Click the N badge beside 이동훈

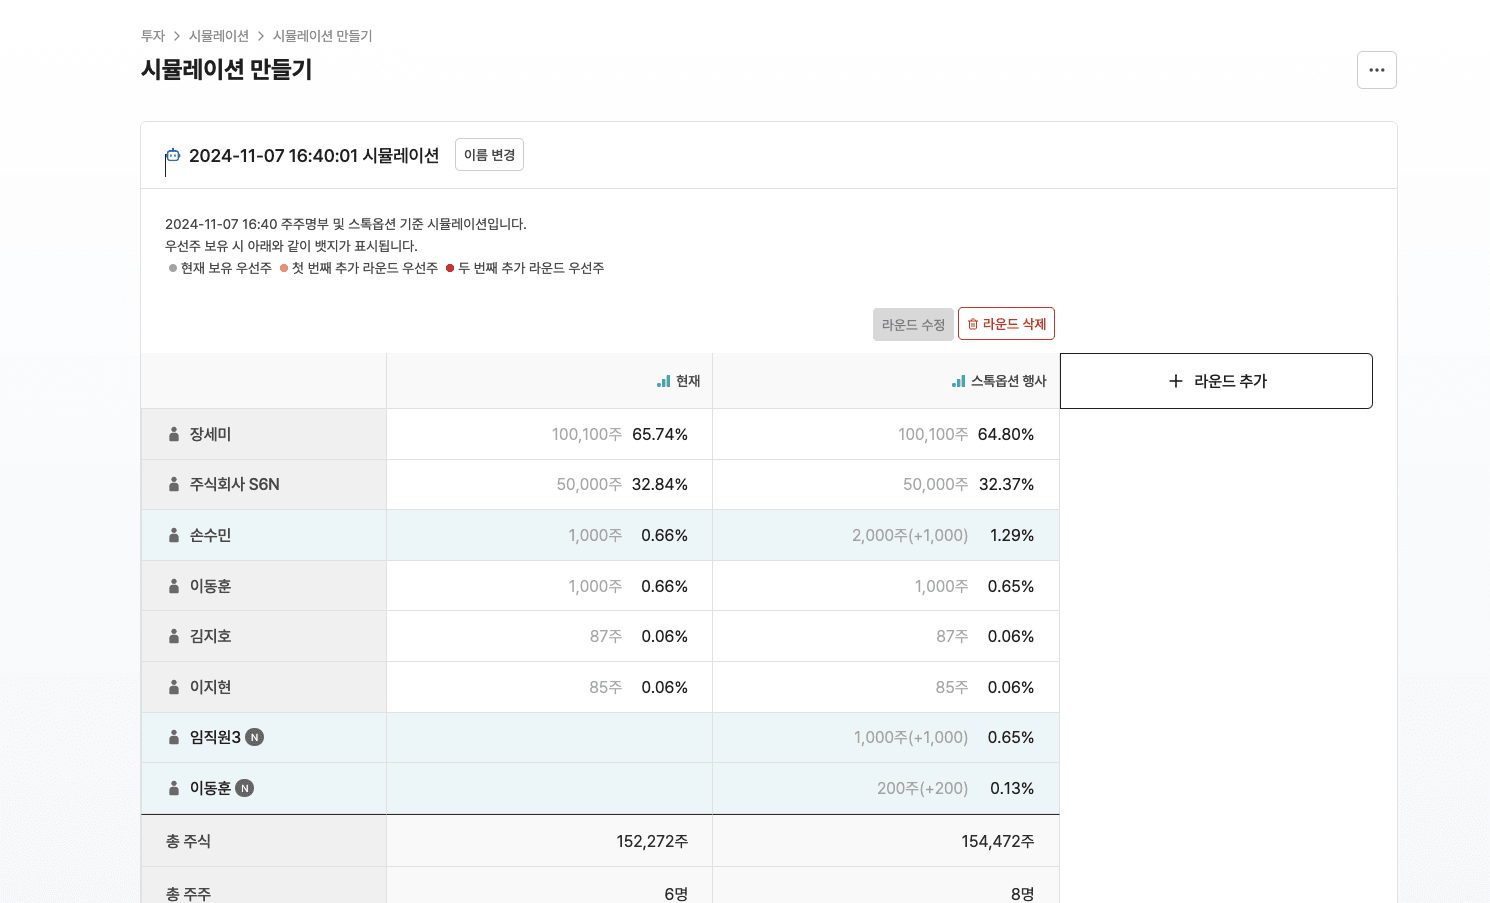point(246,788)
